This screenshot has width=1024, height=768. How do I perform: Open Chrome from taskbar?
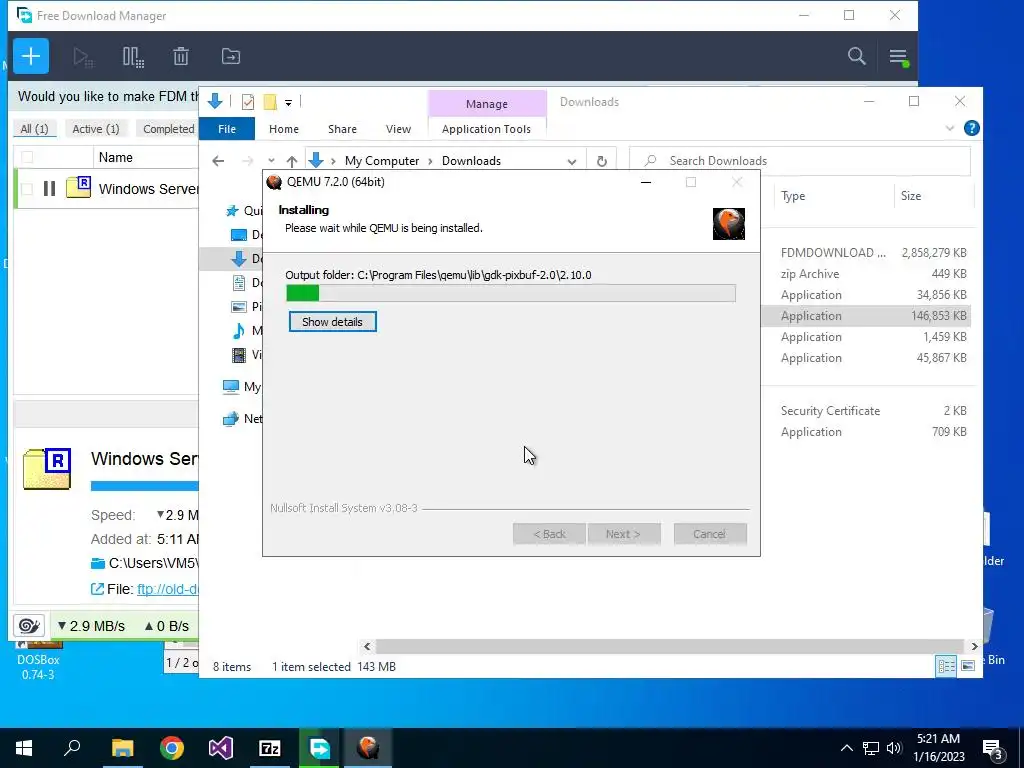(172, 748)
